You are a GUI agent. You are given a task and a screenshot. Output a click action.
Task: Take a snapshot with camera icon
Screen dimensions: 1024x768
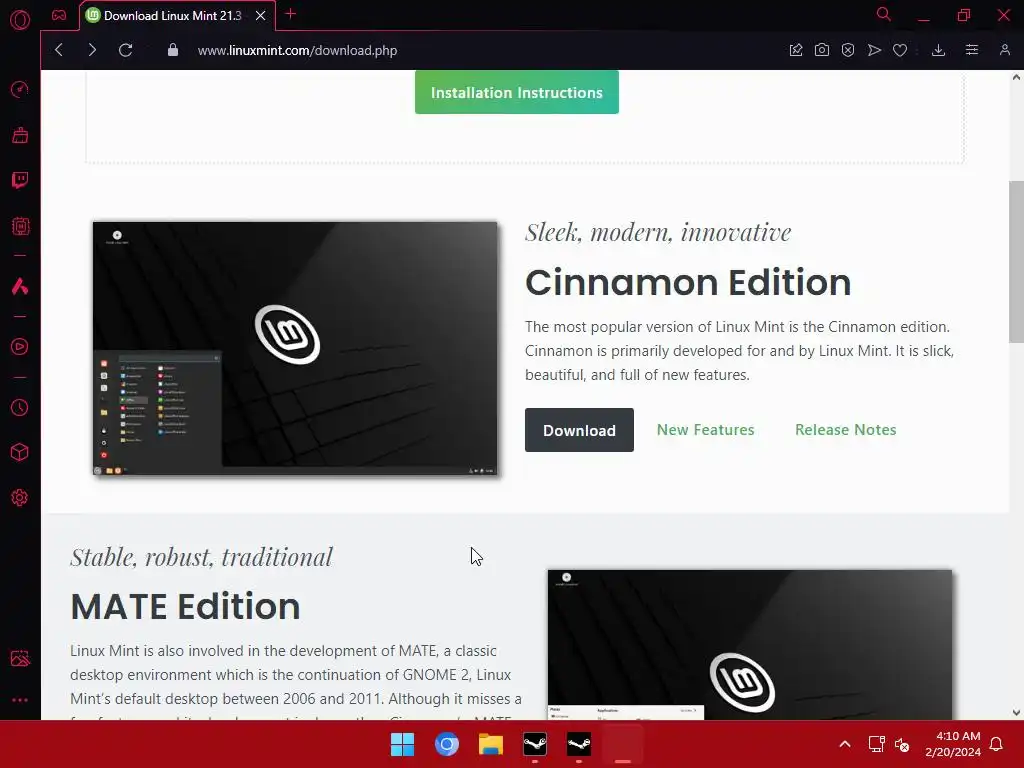pyautogui.click(x=822, y=50)
